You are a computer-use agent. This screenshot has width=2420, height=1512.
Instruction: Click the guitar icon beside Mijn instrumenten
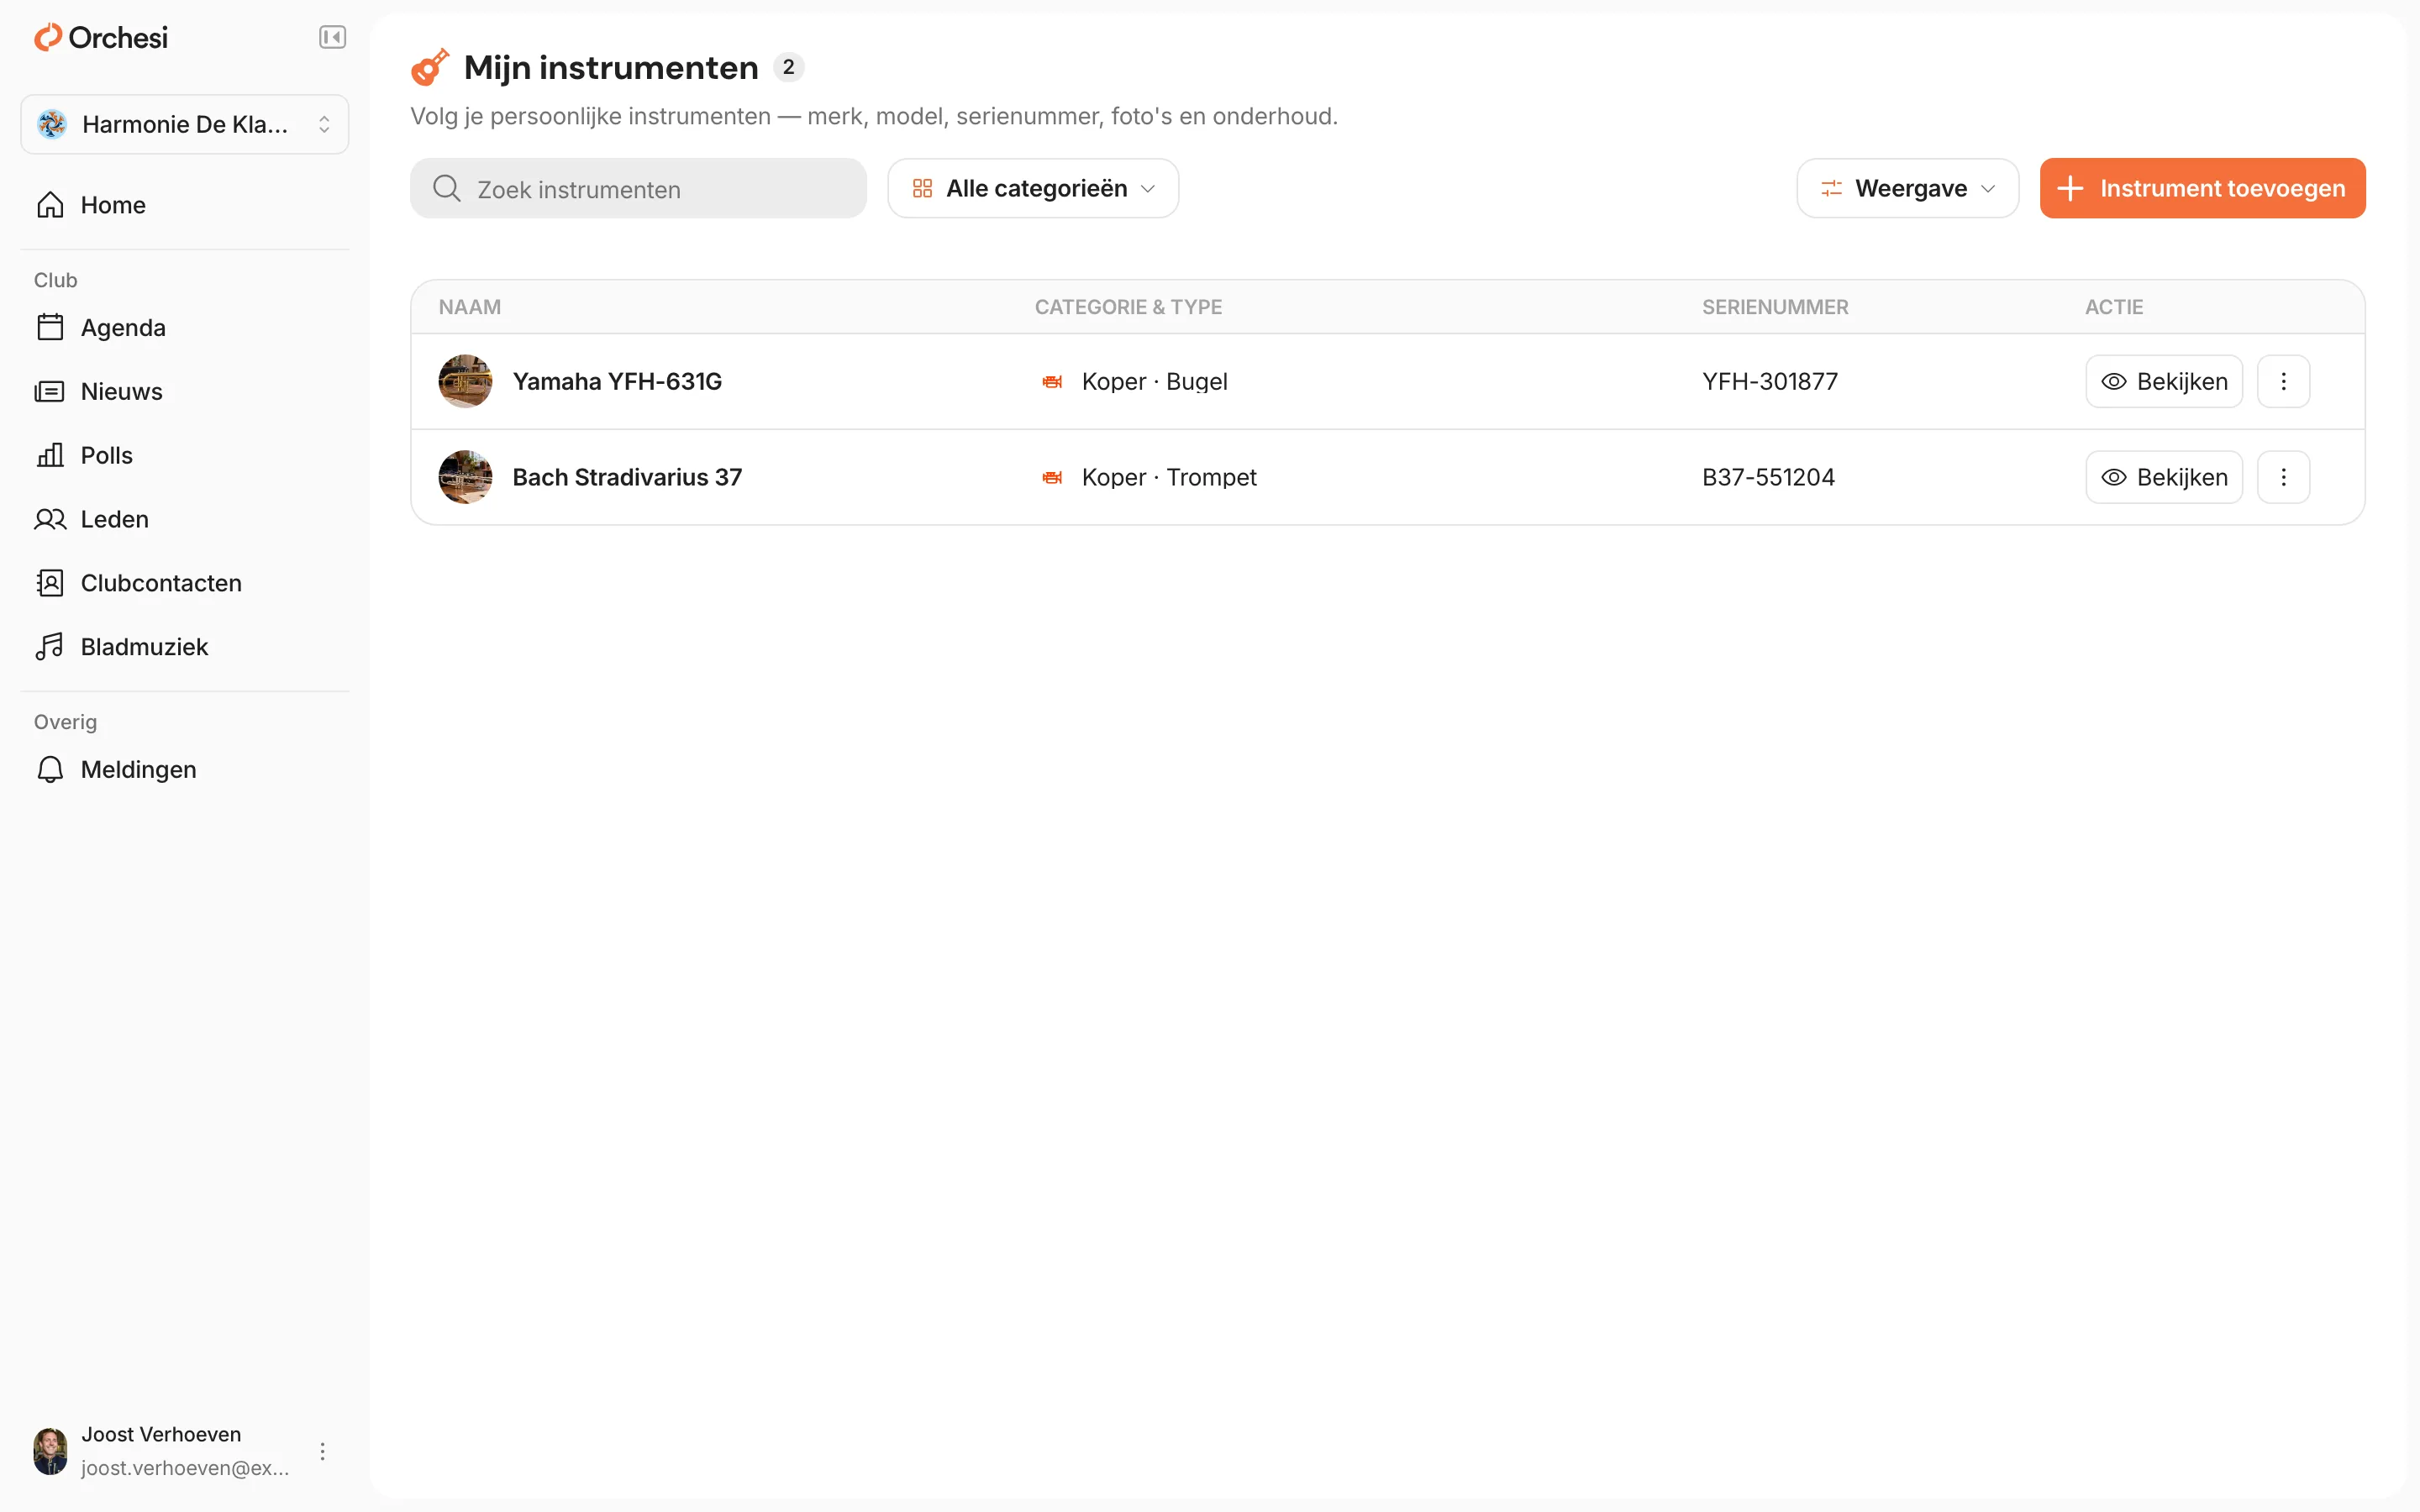tap(430, 67)
